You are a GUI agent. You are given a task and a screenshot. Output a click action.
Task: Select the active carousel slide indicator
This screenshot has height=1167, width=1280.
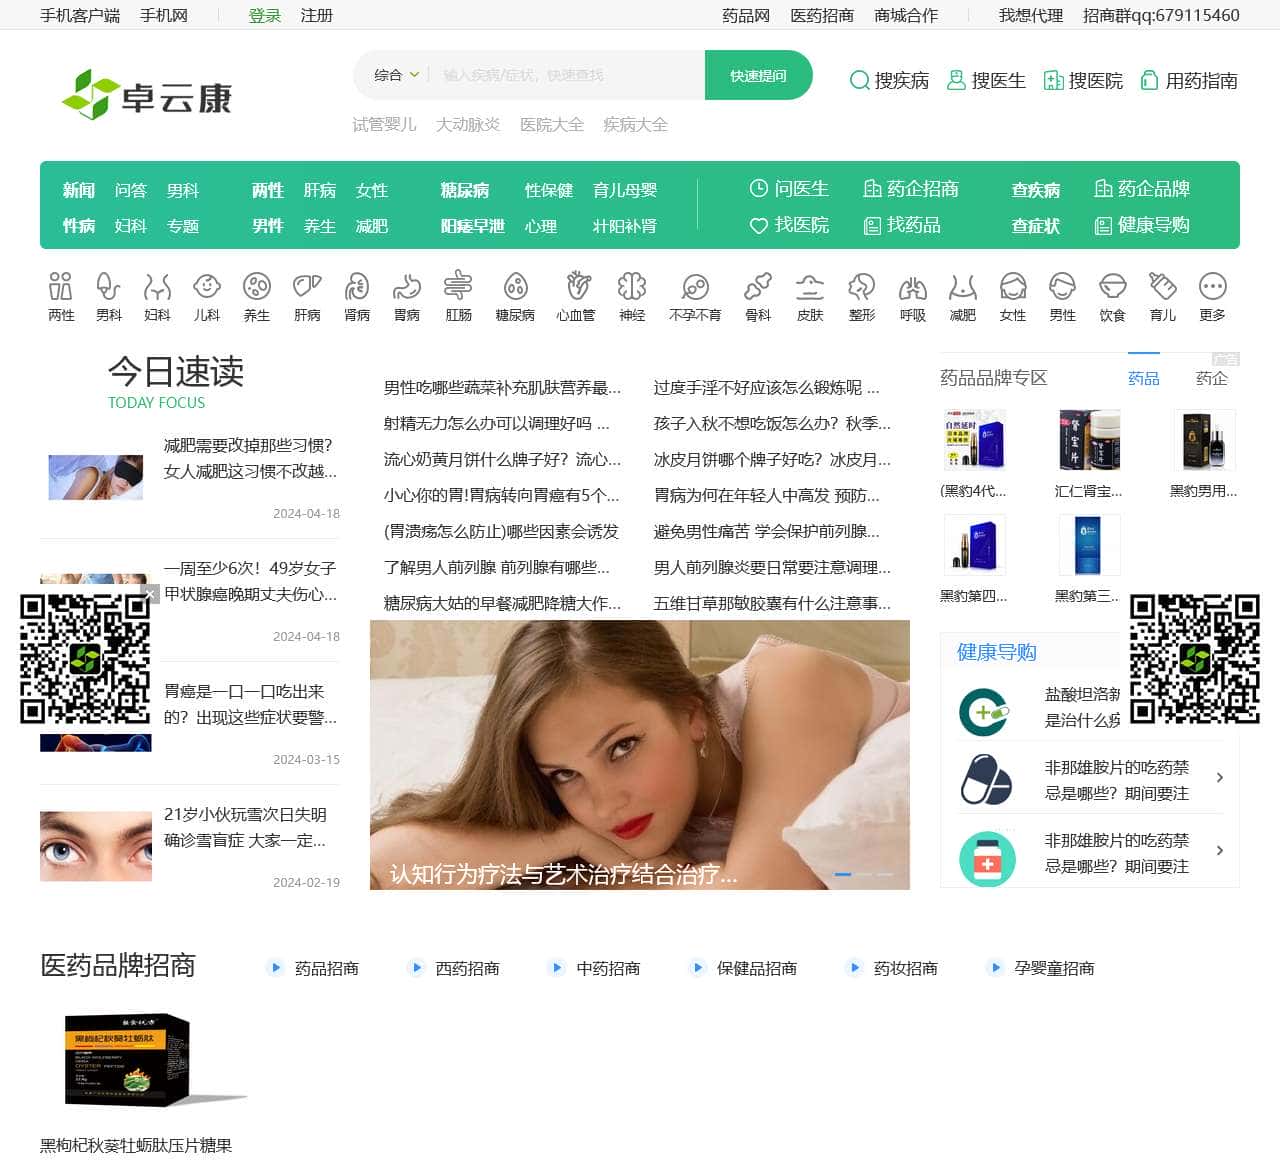[x=843, y=874]
